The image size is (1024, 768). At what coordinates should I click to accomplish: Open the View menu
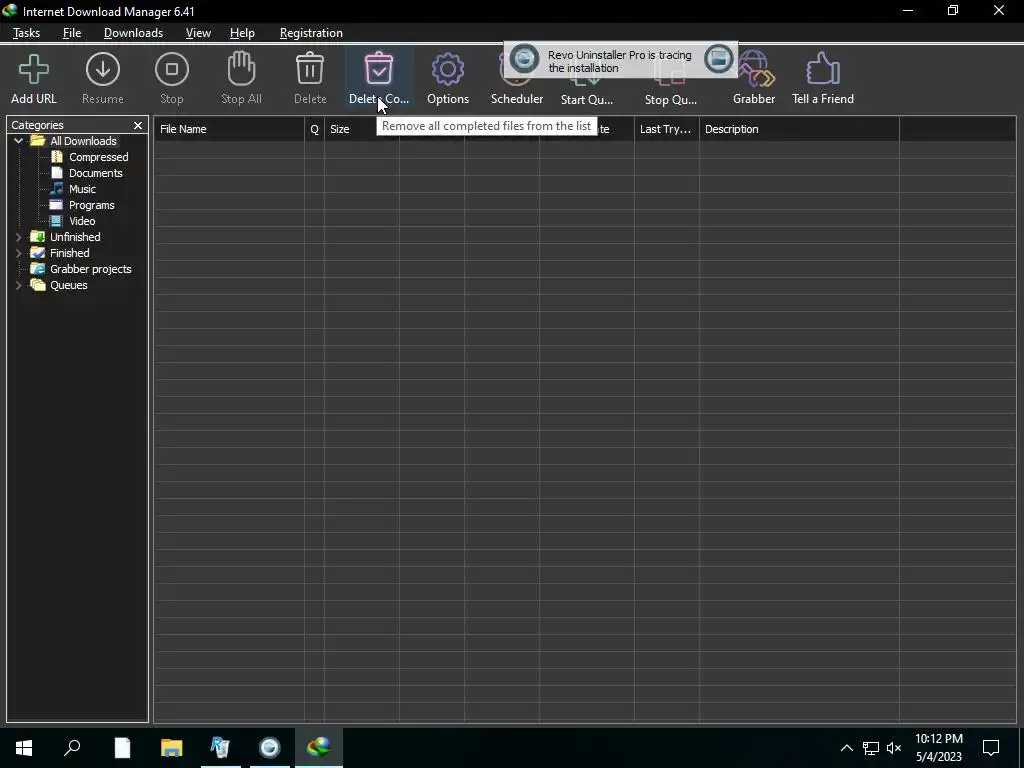point(198,33)
